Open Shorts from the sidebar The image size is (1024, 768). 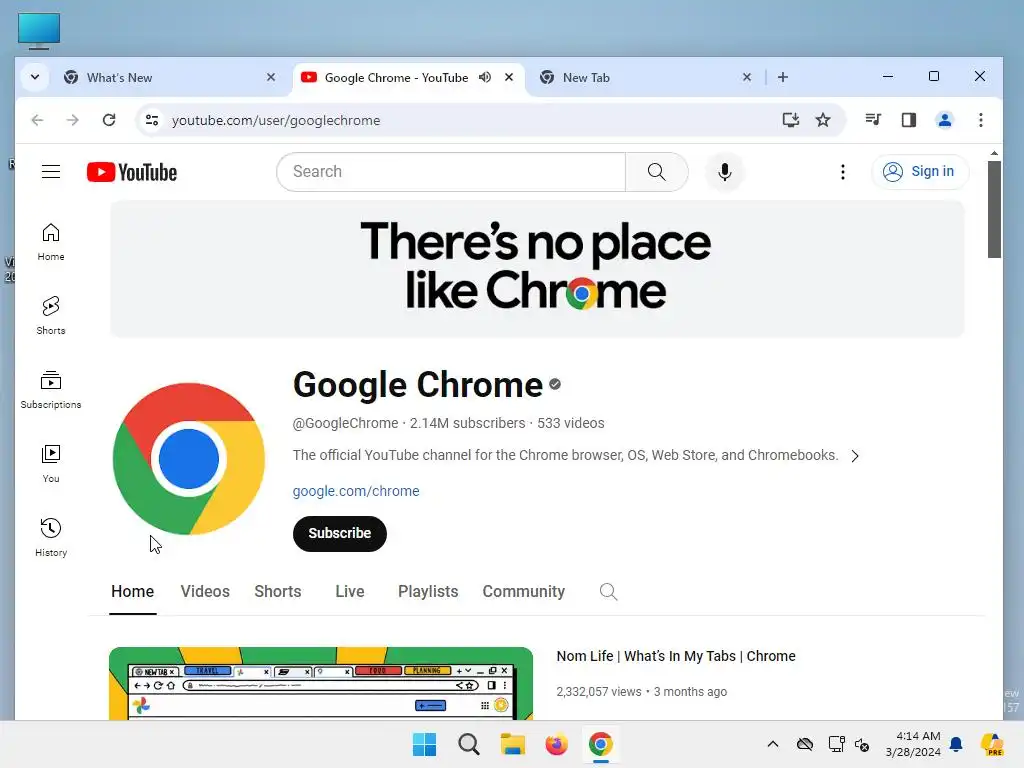51,315
